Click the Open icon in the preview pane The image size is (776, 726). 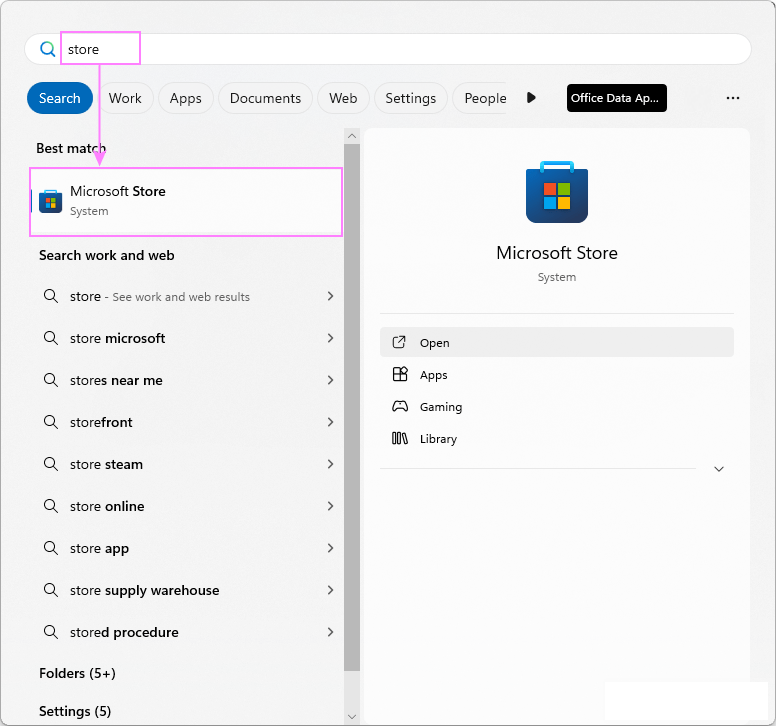click(399, 342)
